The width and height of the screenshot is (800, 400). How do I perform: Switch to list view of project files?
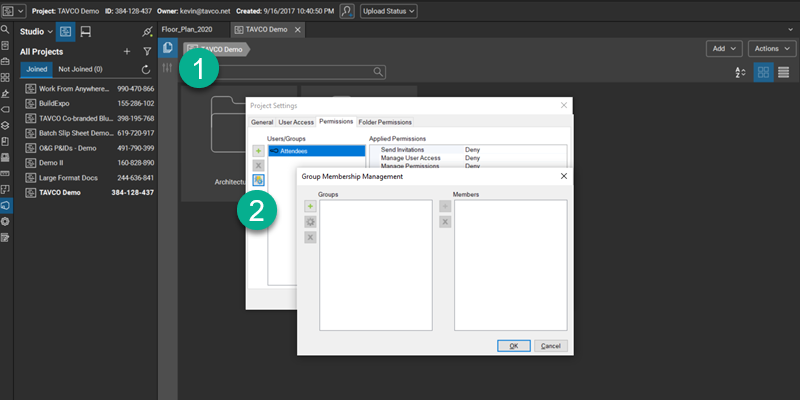[784, 72]
